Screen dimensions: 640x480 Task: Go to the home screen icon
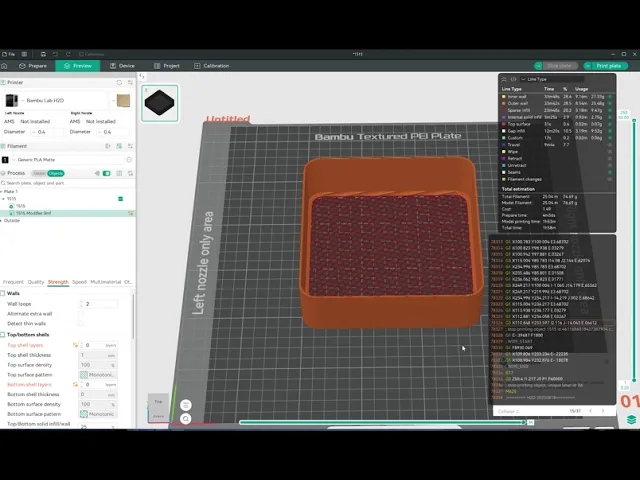coord(4,66)
